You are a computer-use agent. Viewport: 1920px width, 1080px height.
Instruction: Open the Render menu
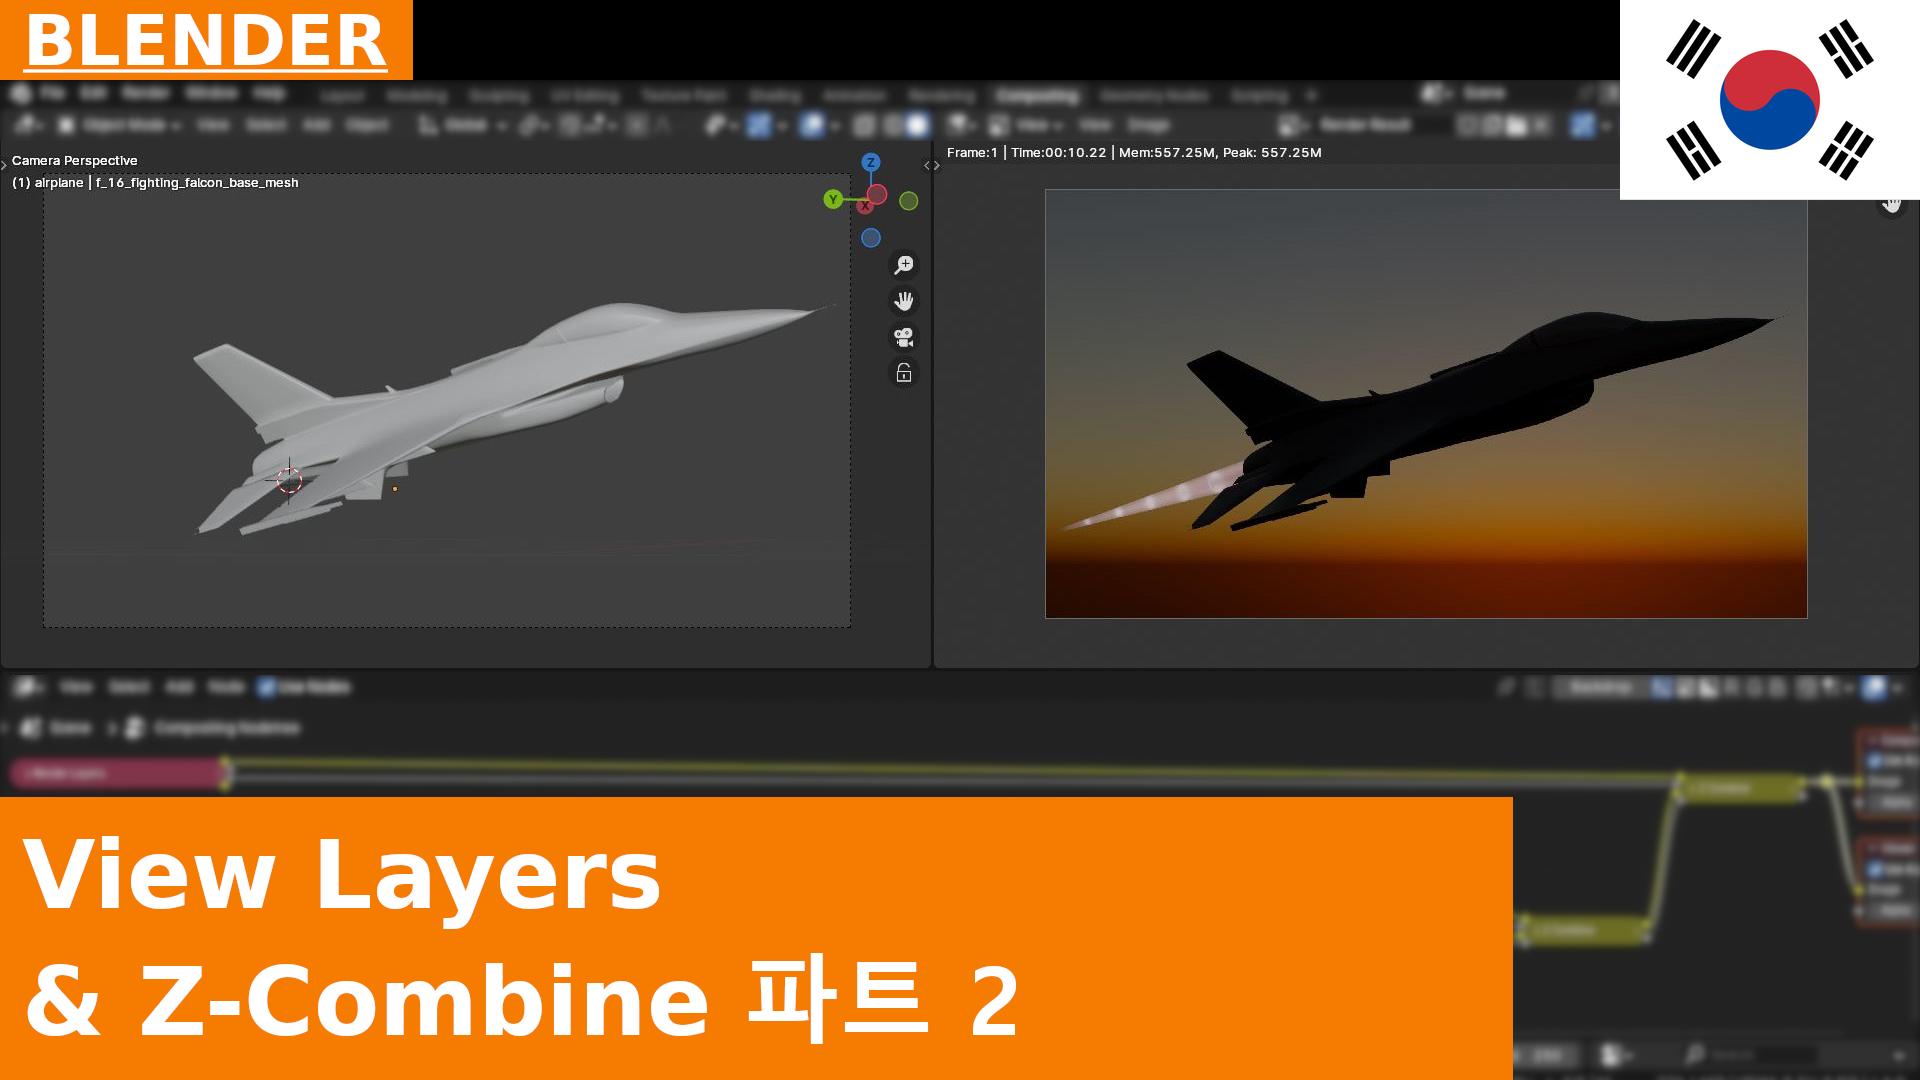(146, 94)
